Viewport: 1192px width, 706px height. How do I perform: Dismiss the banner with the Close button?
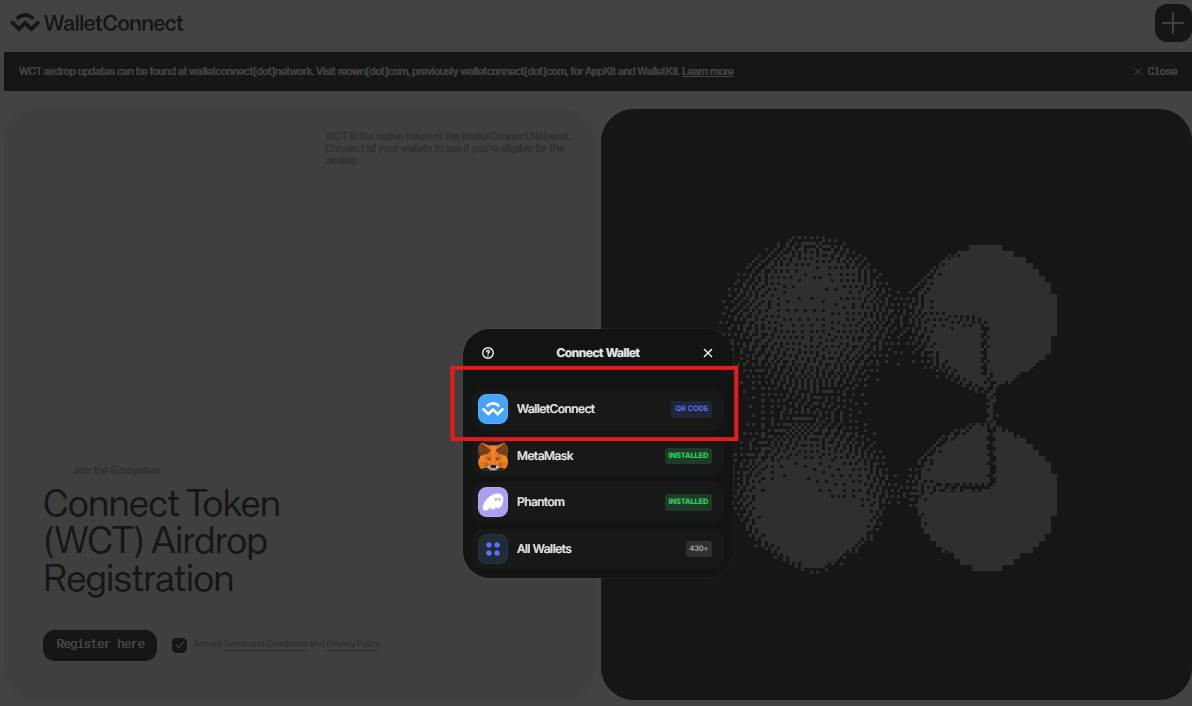tap(1156, 71)
